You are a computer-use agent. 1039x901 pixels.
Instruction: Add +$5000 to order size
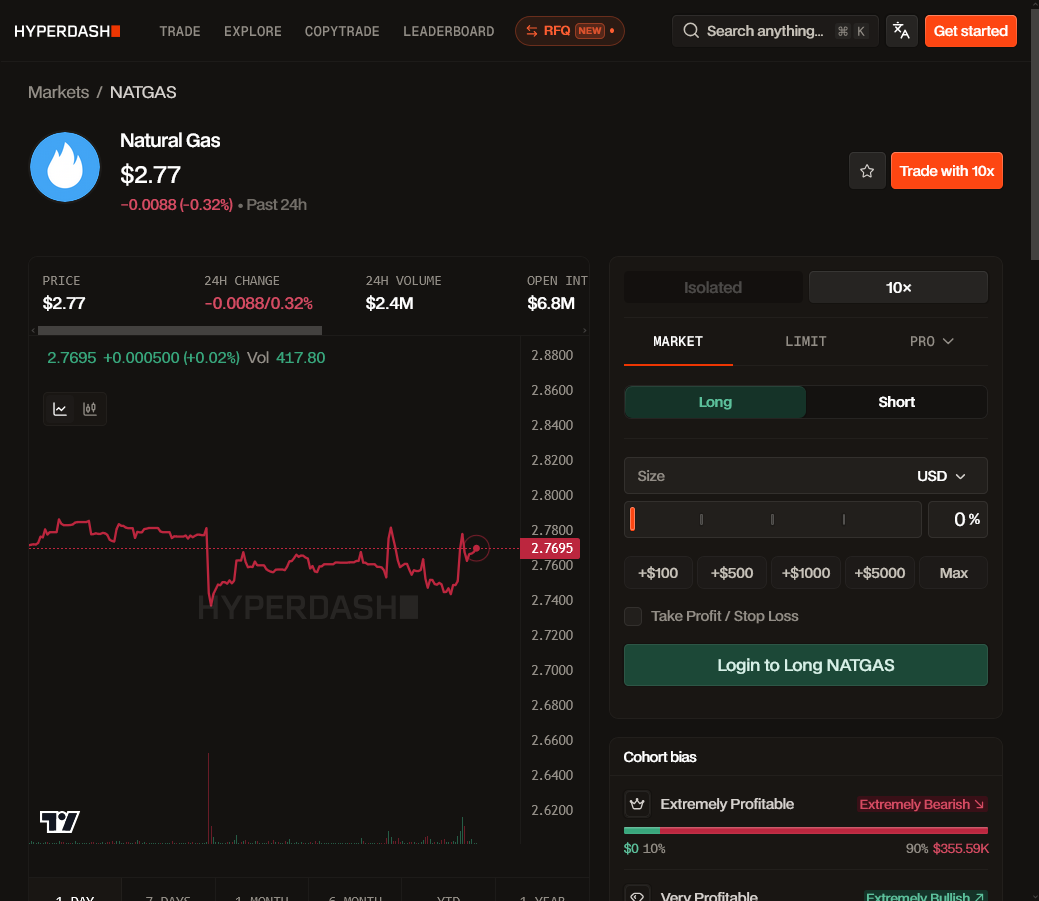tap(879, 573)
